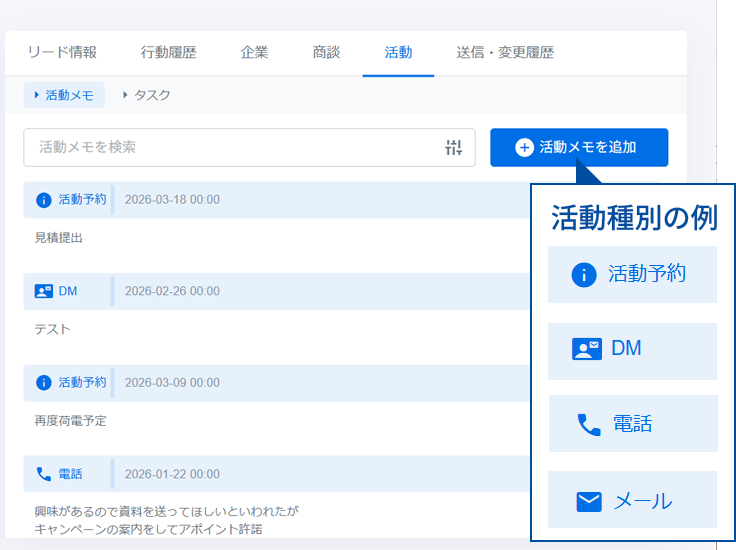Click info icon on 2026-03-09 活動予約 entry
The image size is (736, 550).
click(44, 383)
